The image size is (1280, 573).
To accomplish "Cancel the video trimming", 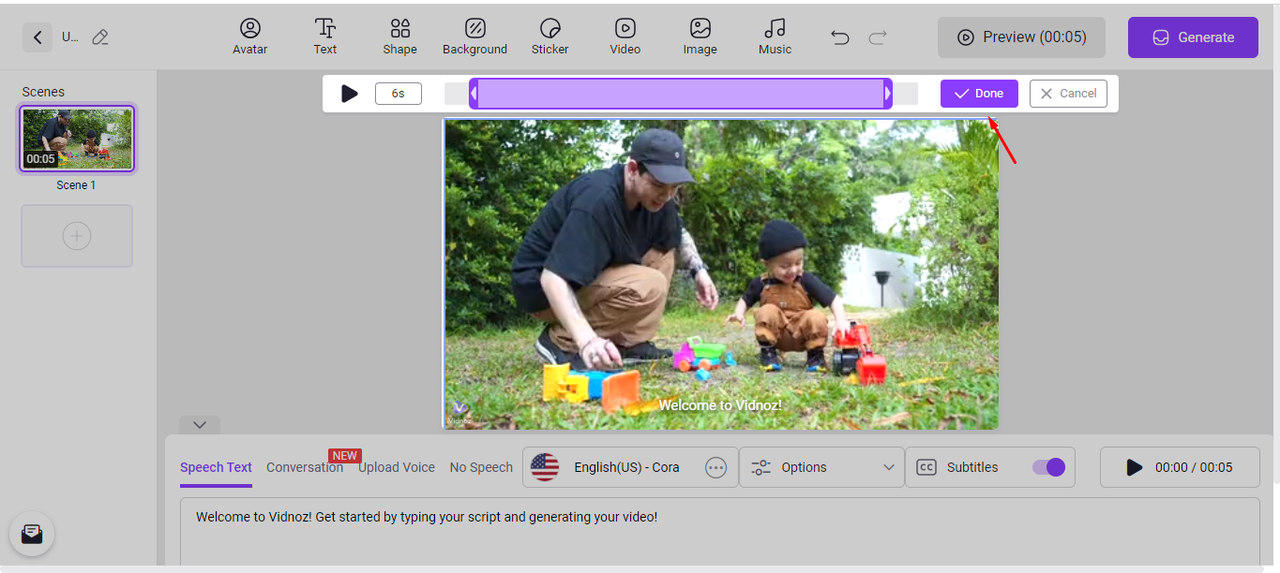I will [x=1068, y=93].
